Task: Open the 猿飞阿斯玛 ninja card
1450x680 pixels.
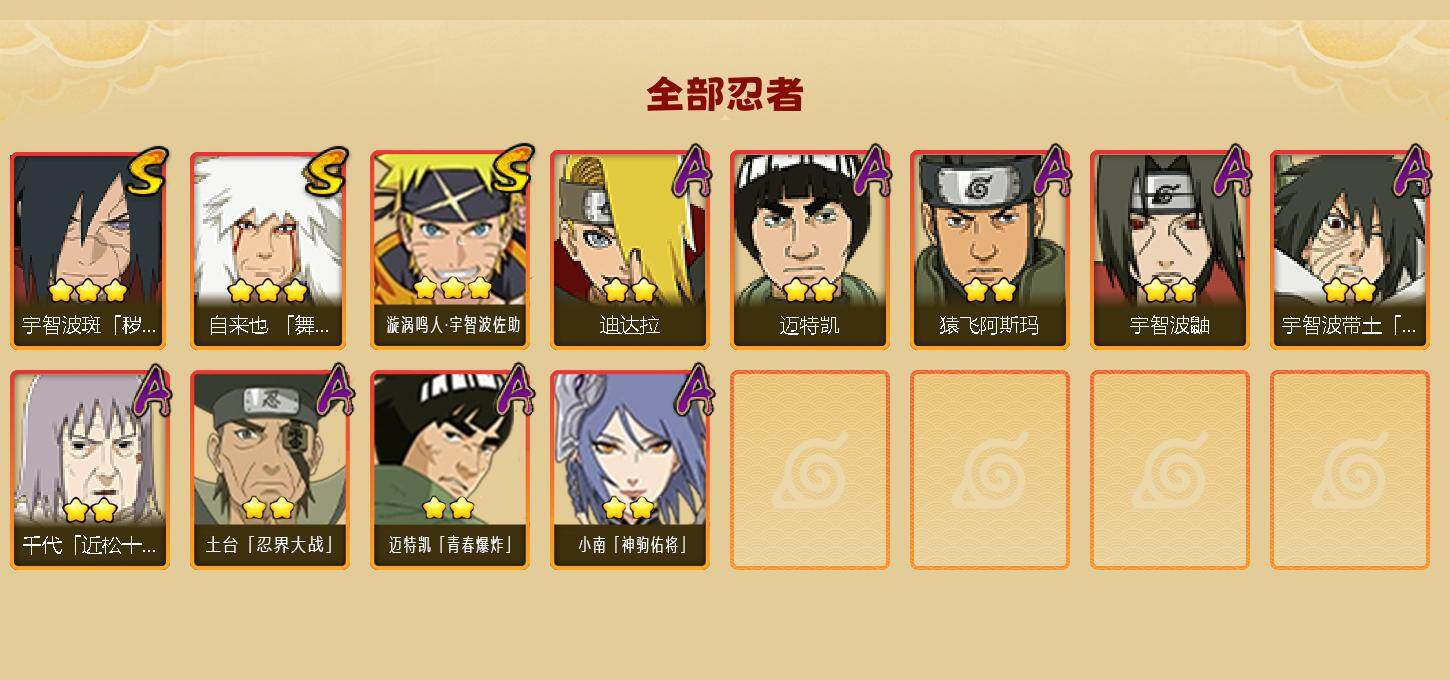Action: click(x=990, y=250)
